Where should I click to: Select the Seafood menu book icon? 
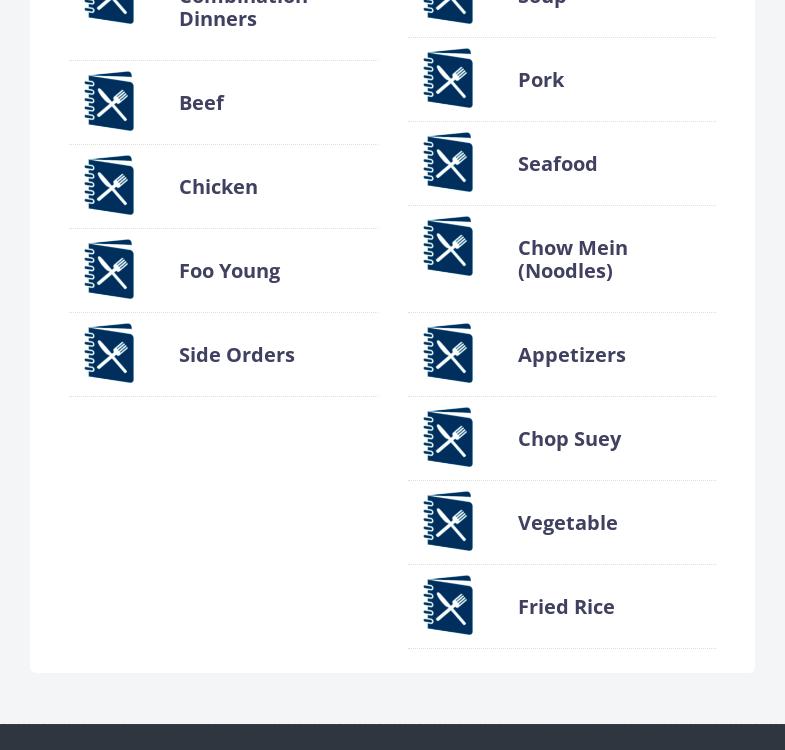(448, 162)
